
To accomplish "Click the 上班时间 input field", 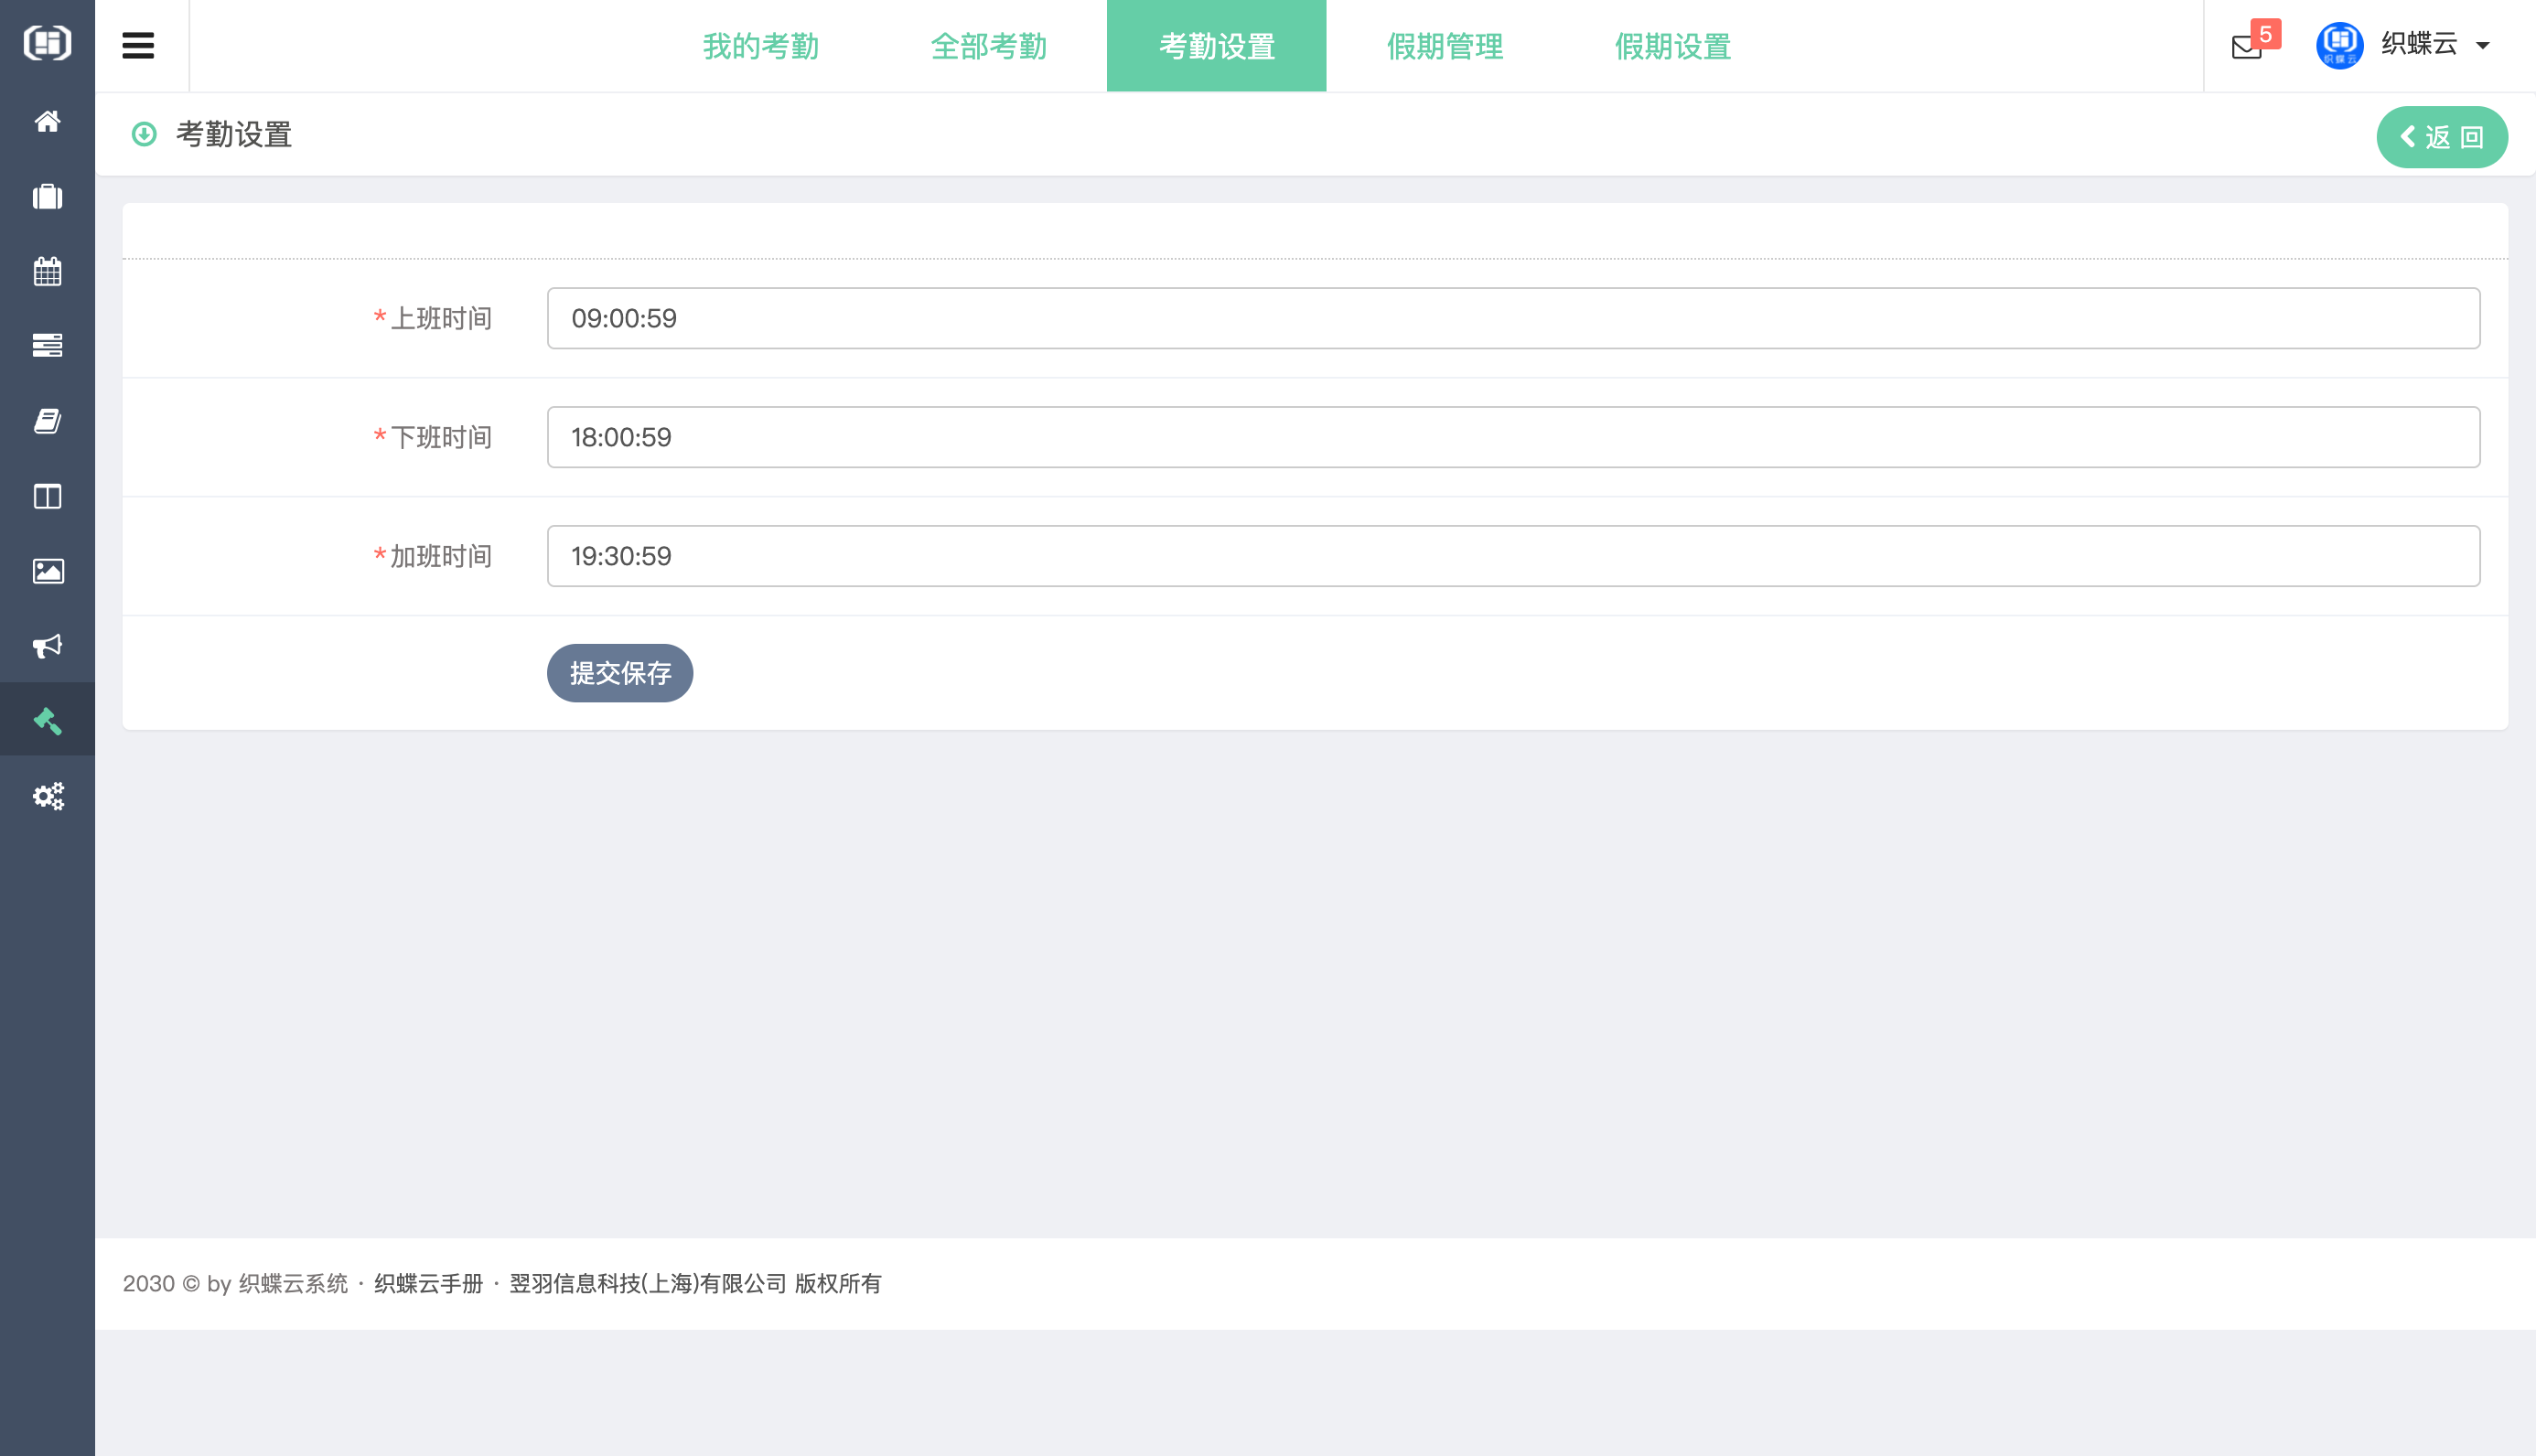I will pos(1512,318).
